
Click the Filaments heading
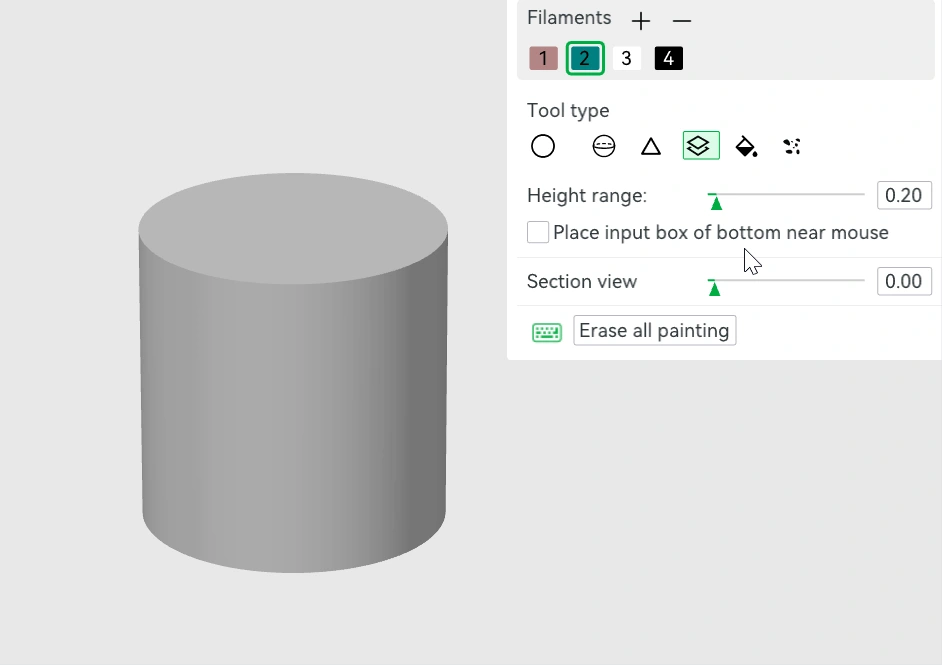(569, 18)
